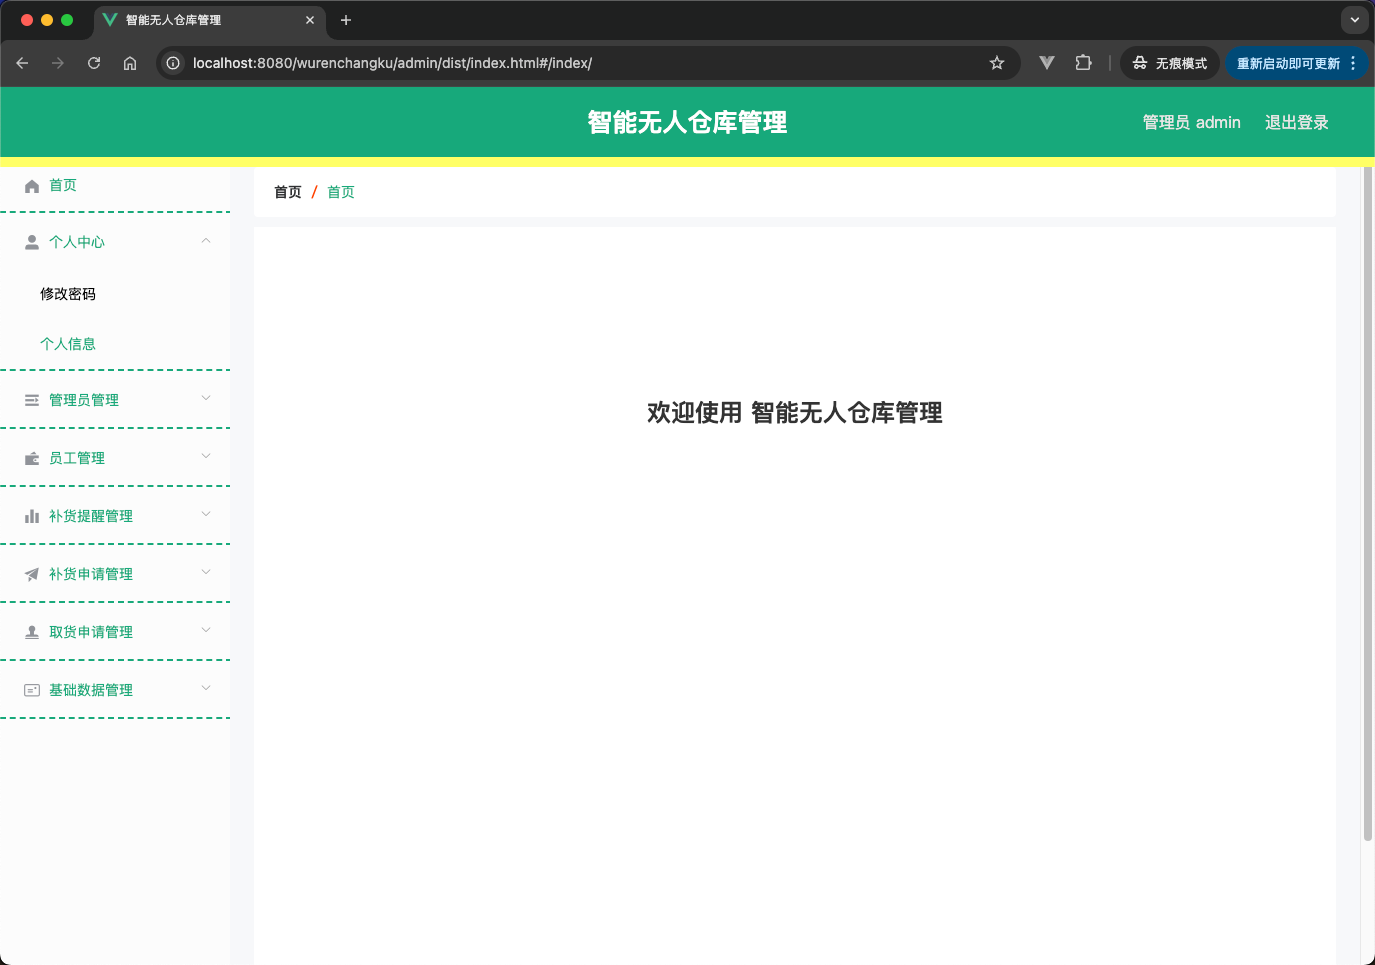Expand the 取货申请管理 chevron
Image resolution: width=1375 pixels, height=965 pixels.
206,630
